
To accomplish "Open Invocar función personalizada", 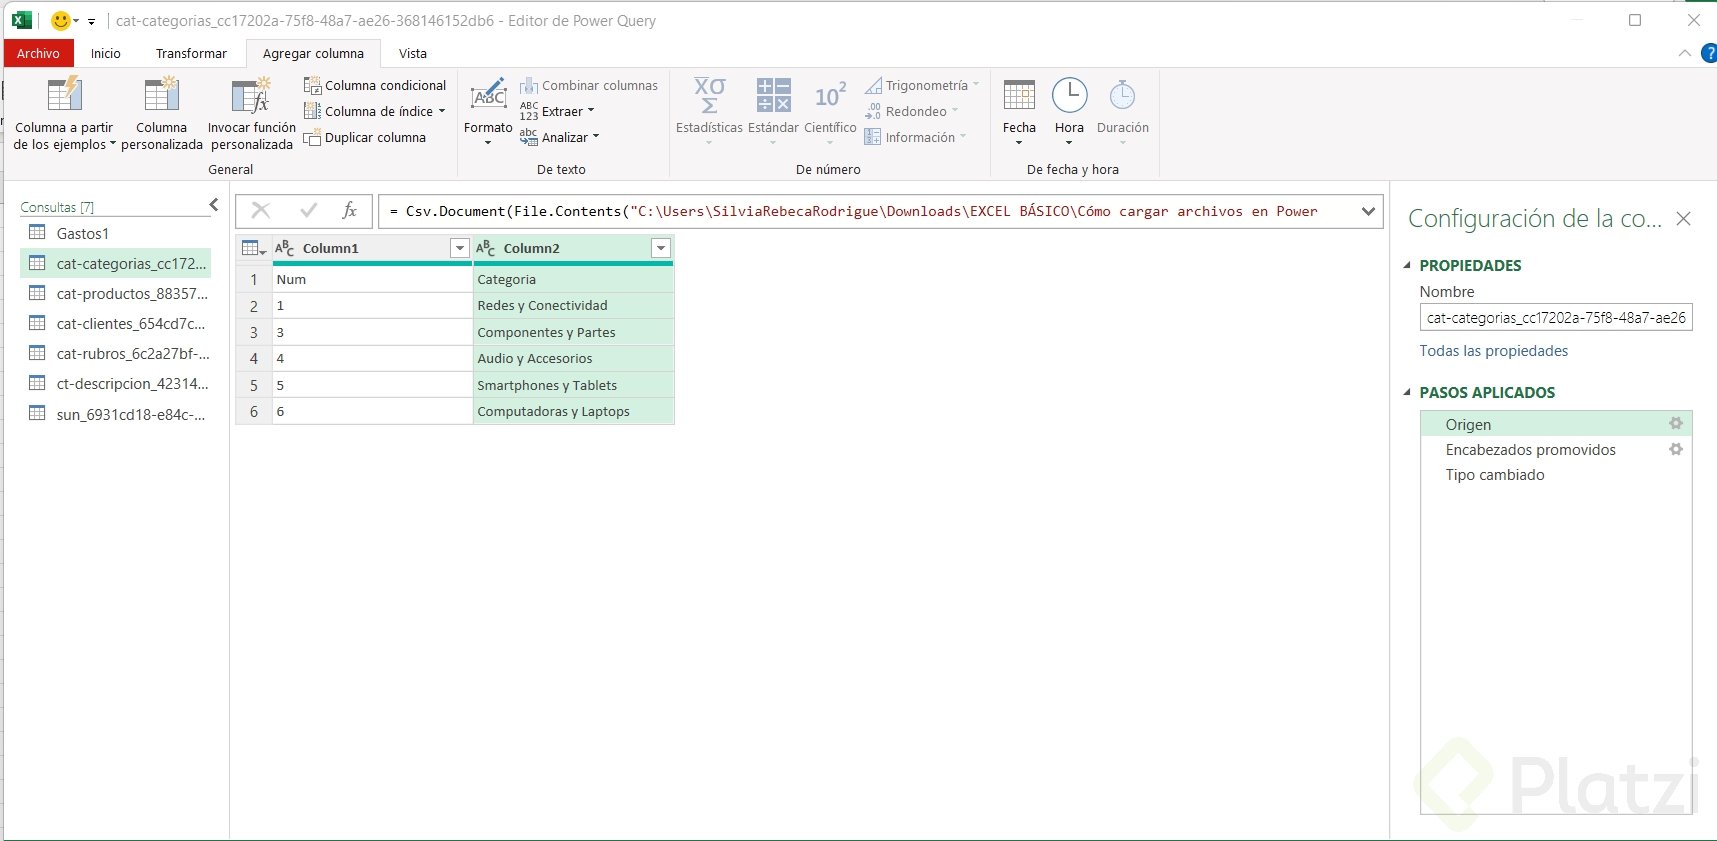I will click(252, 114).
